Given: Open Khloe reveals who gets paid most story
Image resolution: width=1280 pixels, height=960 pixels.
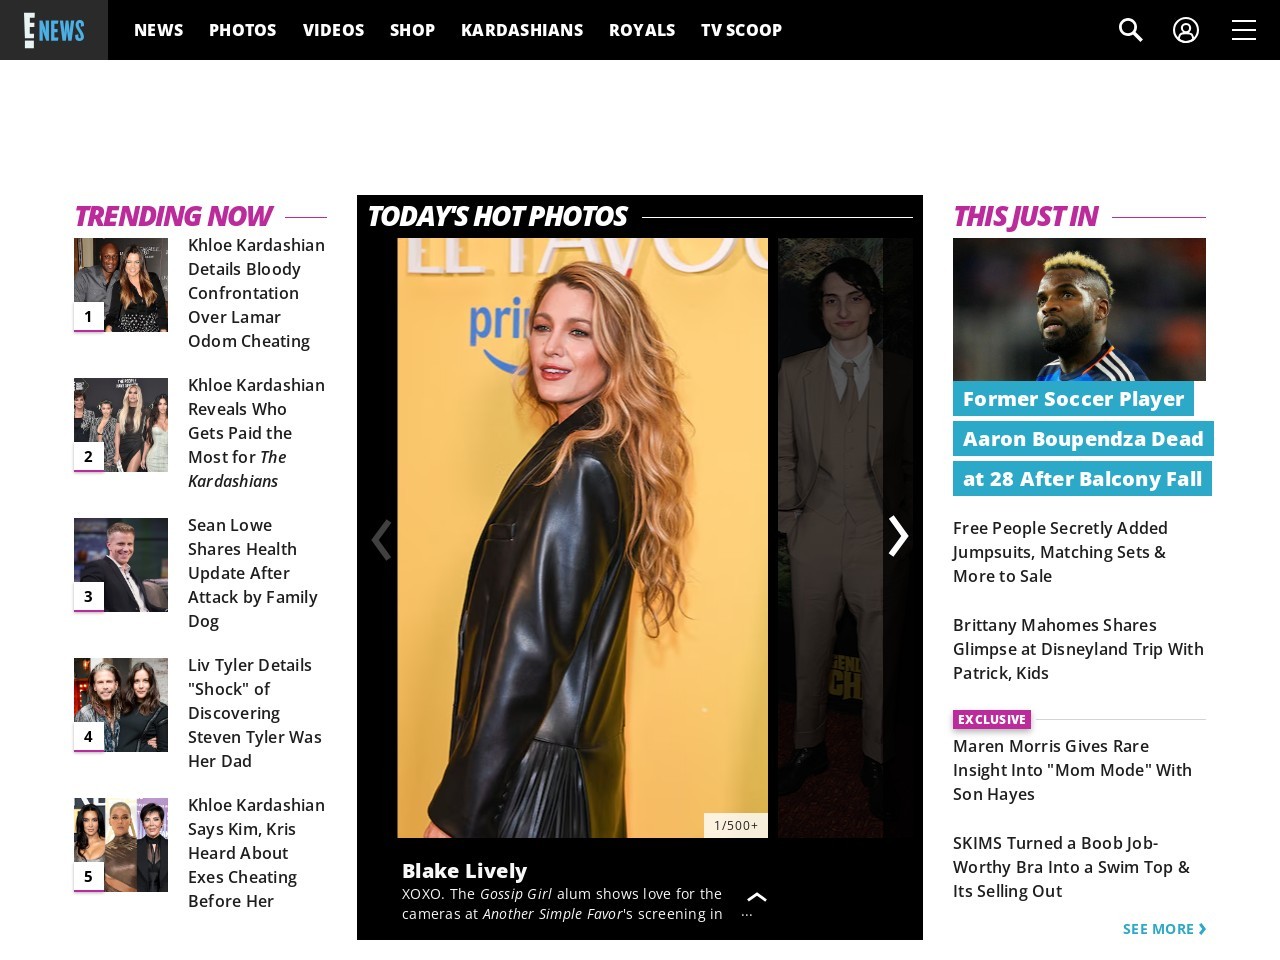Looking at the screenshot, I should point(256,433).
